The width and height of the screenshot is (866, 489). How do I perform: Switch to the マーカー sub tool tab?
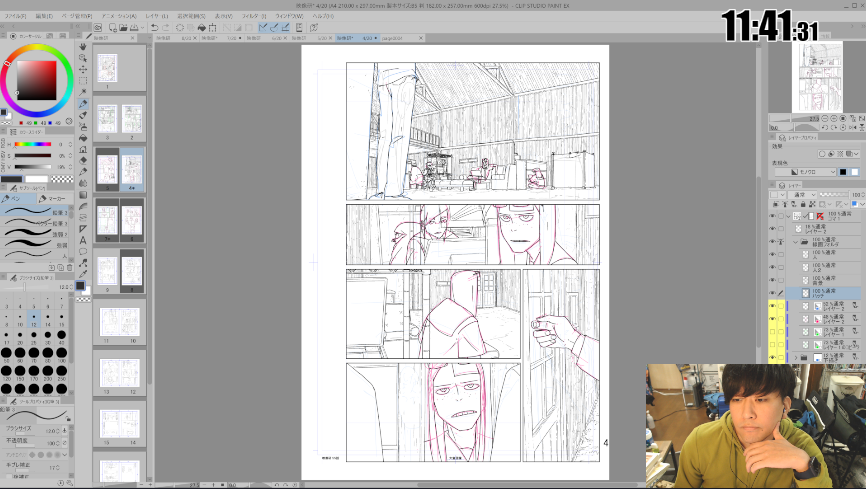pyautogui.click(x=54, y=198)
